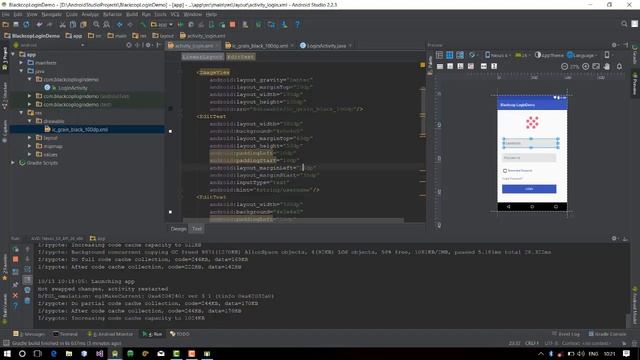Open Visual Studio from the taskbar
Screen dimensions: 640x360
[100, 353]
